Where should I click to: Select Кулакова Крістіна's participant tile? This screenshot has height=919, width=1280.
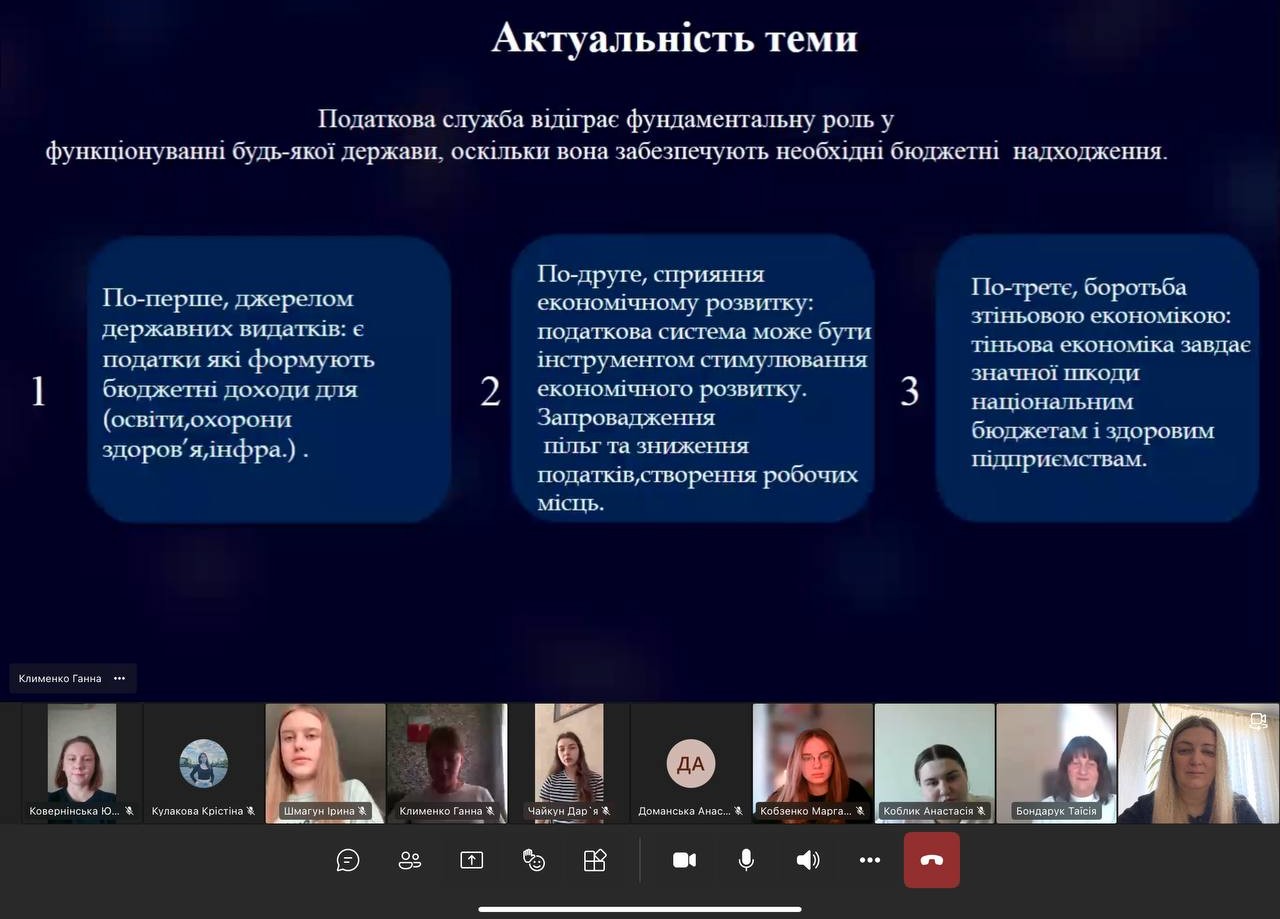point(203,764)
